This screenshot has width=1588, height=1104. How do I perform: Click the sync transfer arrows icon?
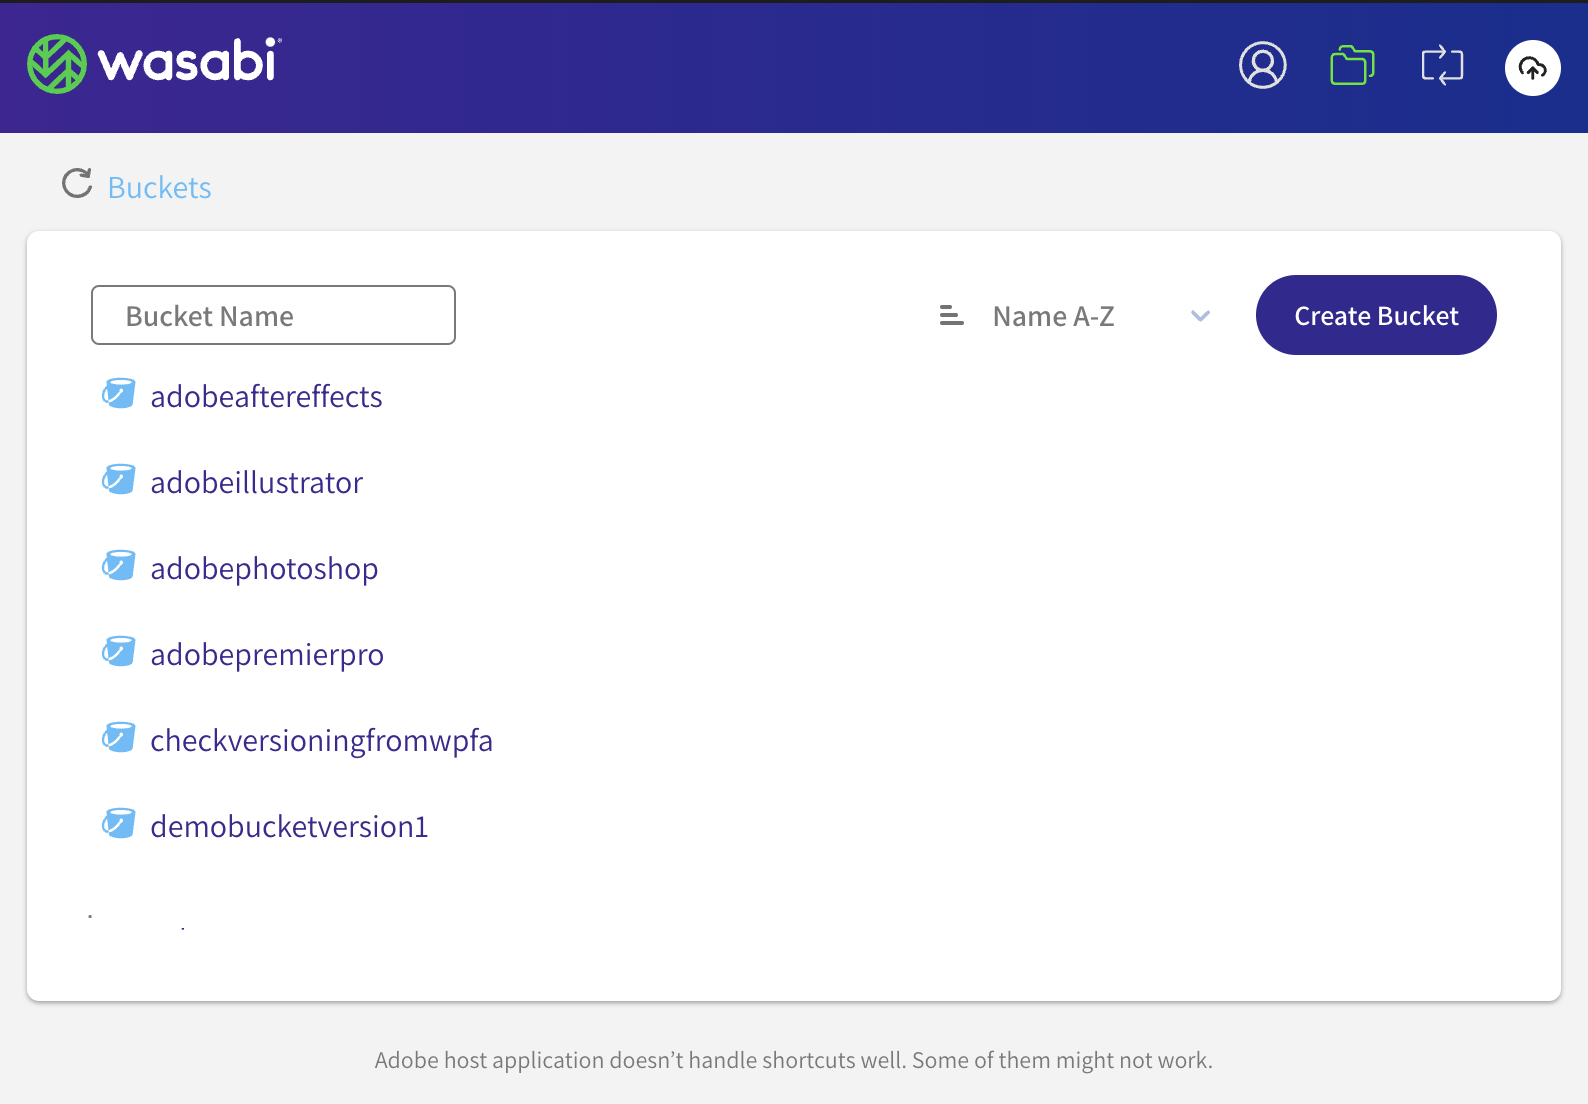pos(1442,66)
